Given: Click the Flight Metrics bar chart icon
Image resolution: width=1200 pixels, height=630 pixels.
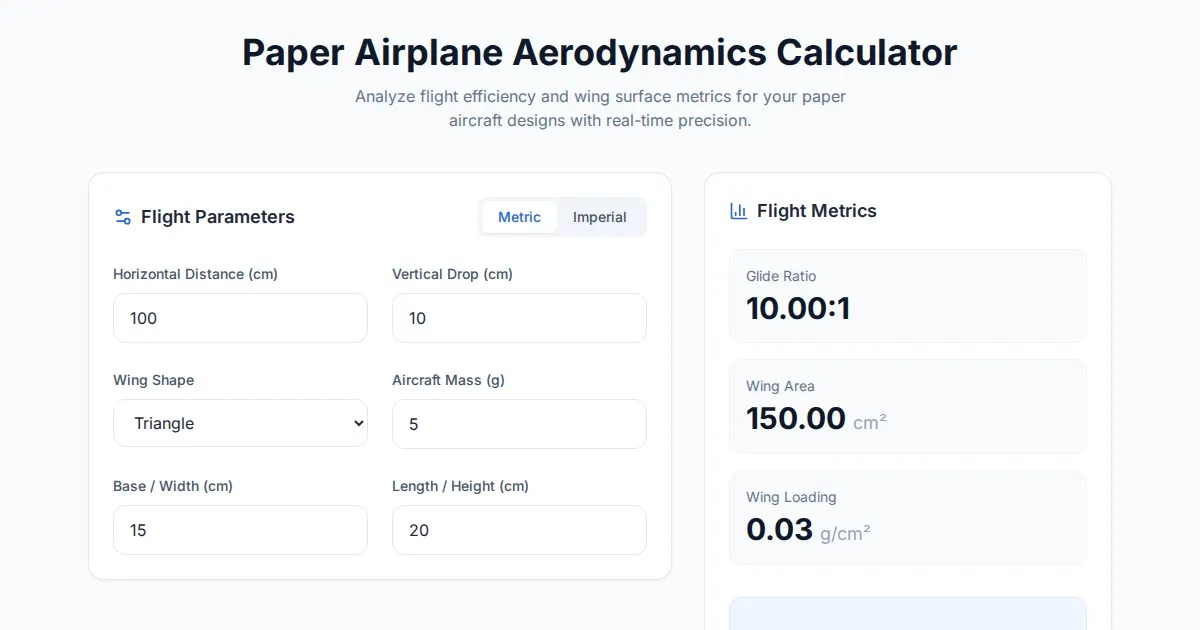Looking at the screenshot, I should (x=739, y=211).
